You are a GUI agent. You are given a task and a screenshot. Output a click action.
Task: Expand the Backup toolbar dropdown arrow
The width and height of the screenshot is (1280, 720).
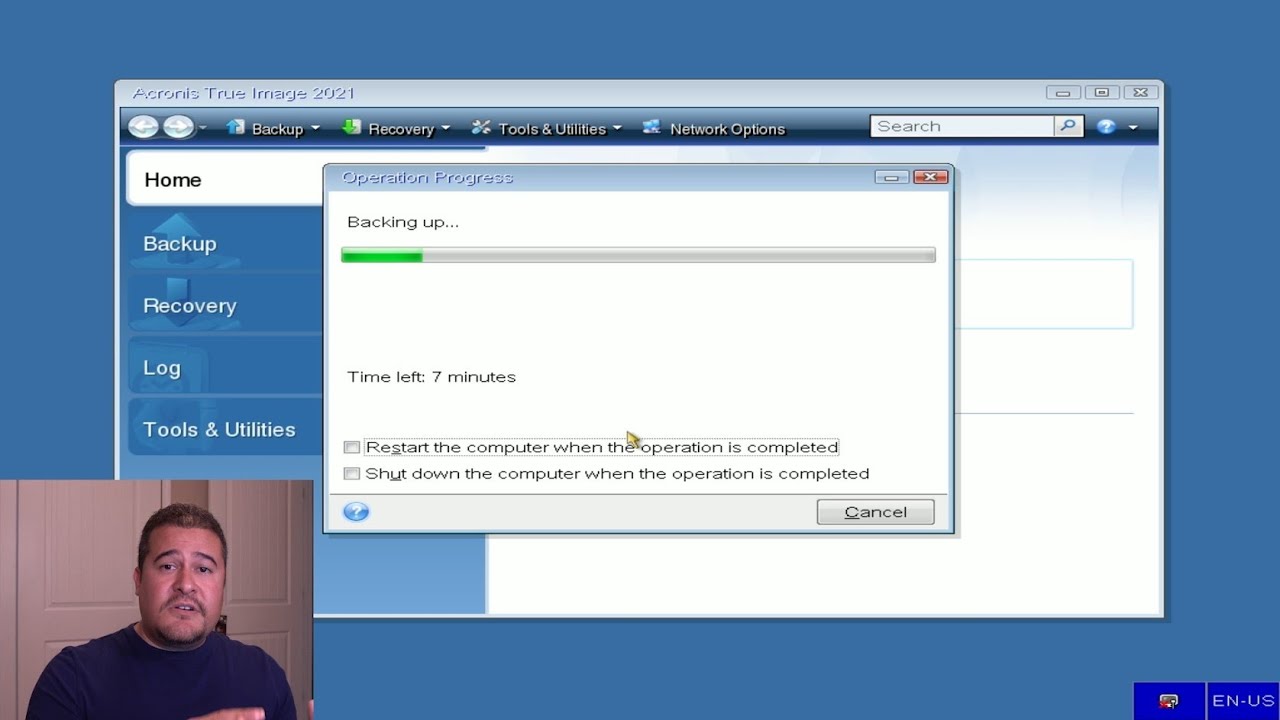coord(315,128)
